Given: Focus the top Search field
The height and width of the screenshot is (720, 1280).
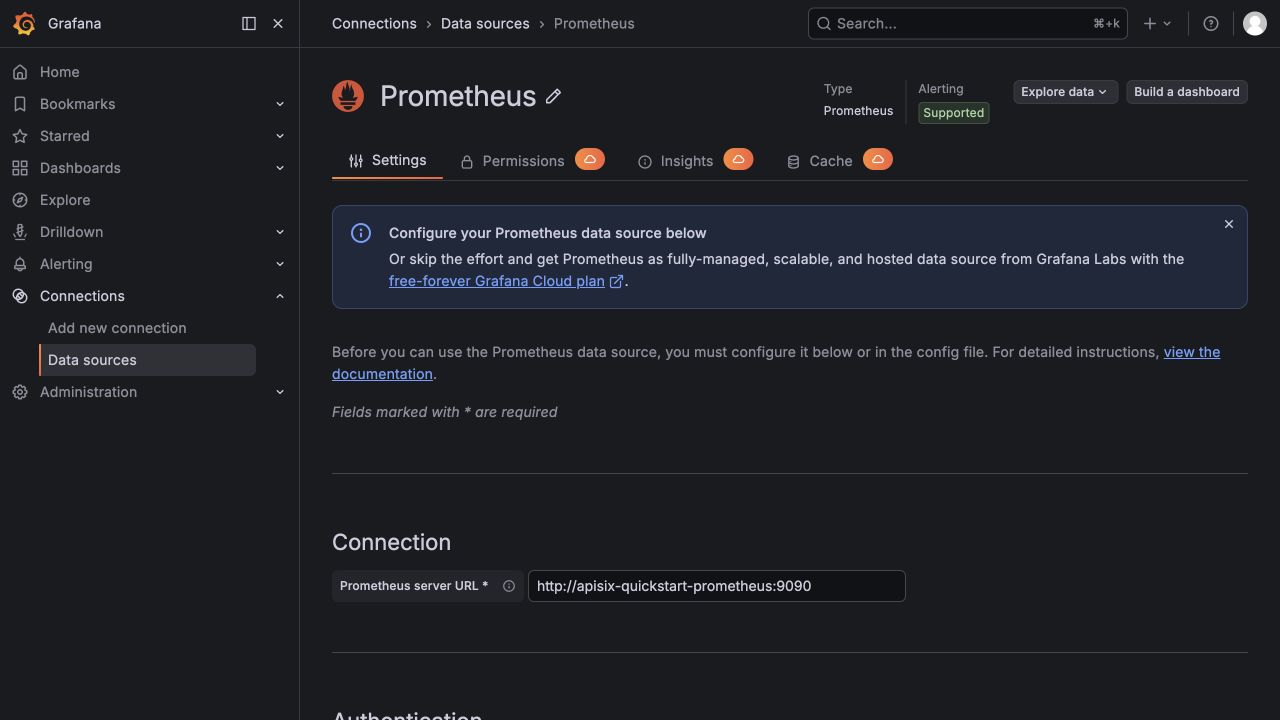Looking at the screenshot, I should pos(967,23).
